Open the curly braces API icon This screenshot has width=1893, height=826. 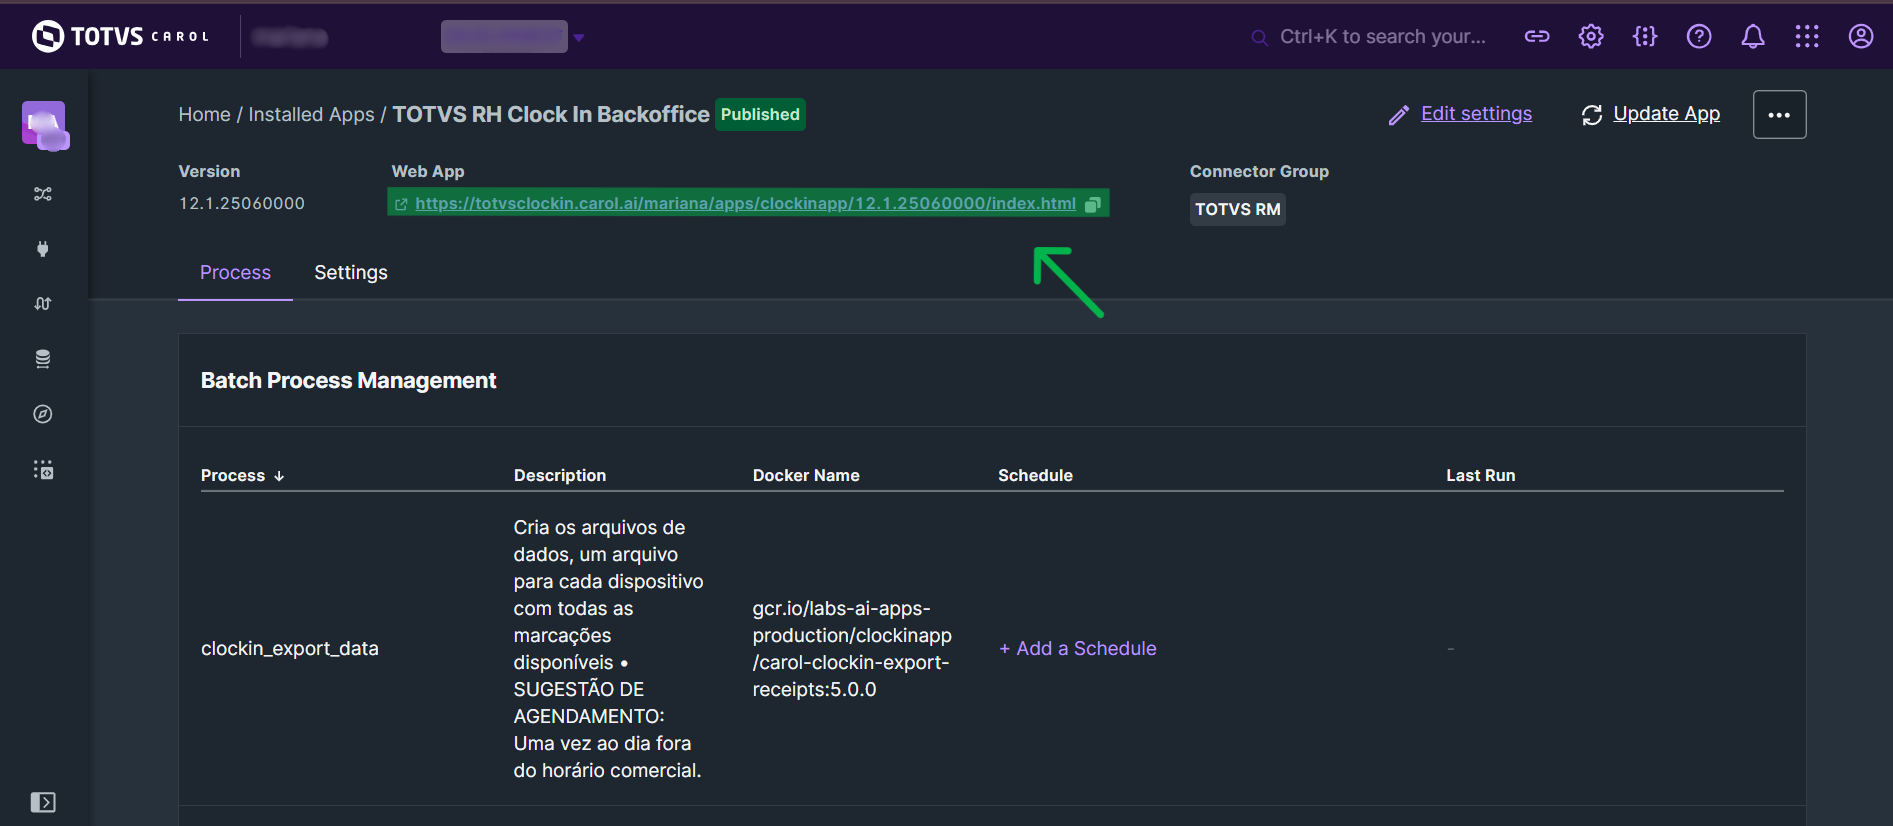[x=1645, y=37]
